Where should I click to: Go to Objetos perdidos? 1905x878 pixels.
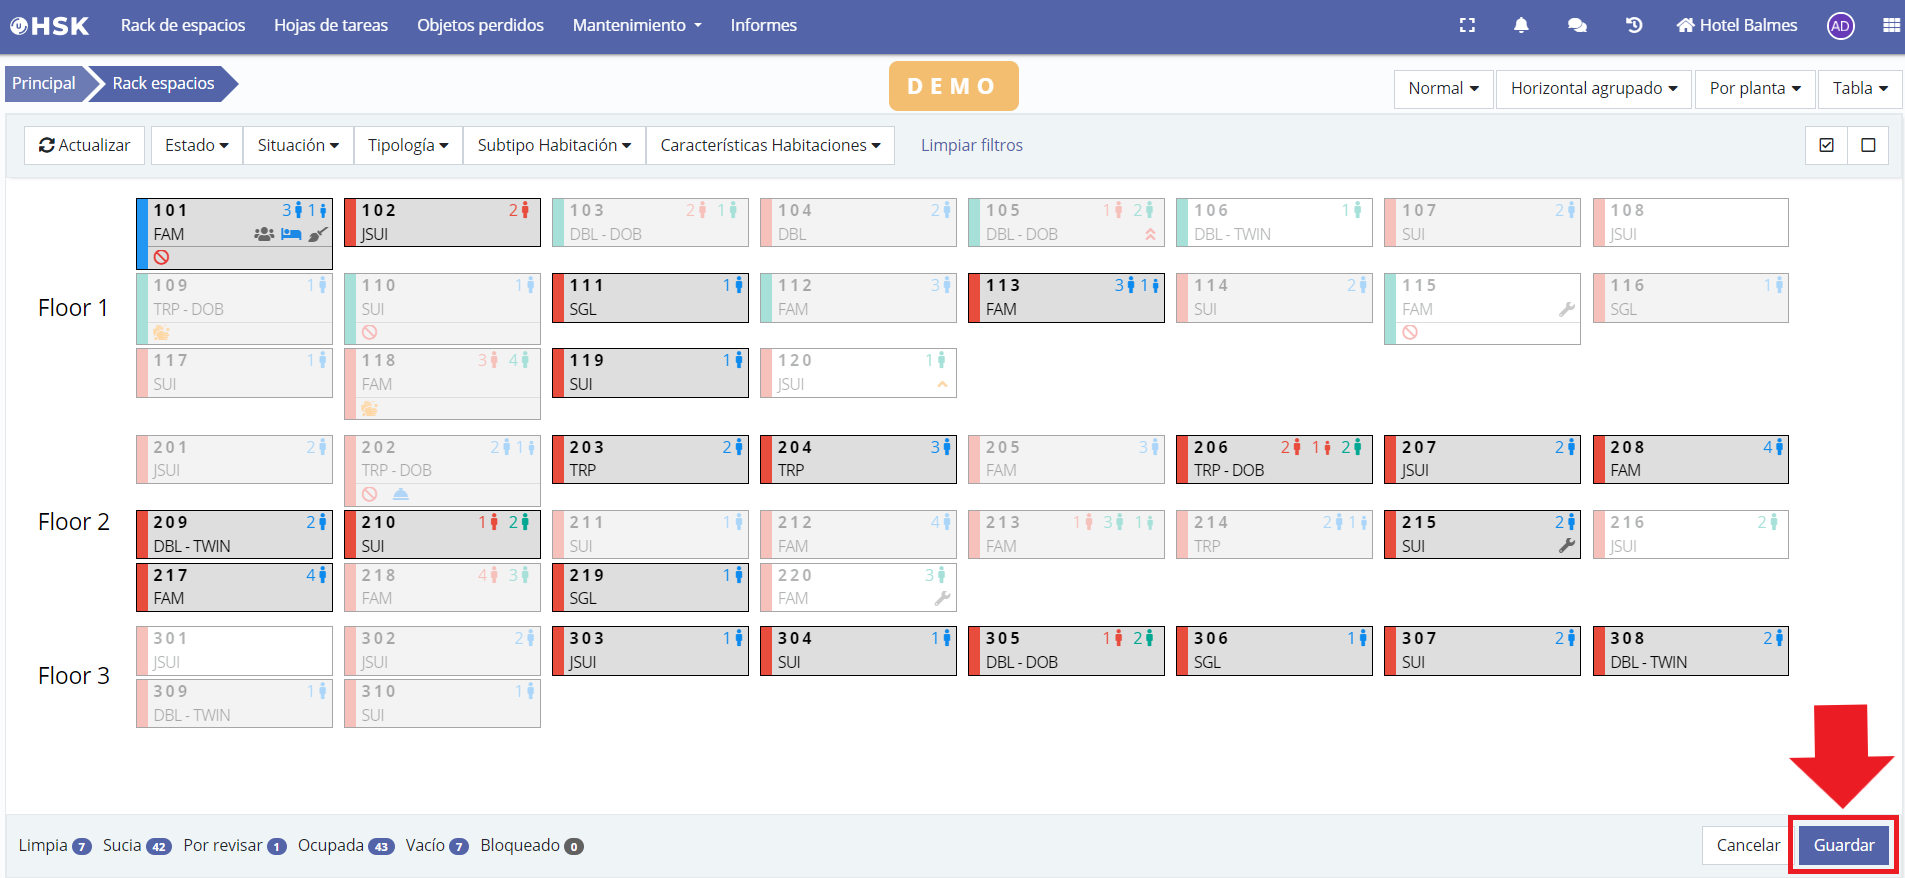click(x=480, y=26)
